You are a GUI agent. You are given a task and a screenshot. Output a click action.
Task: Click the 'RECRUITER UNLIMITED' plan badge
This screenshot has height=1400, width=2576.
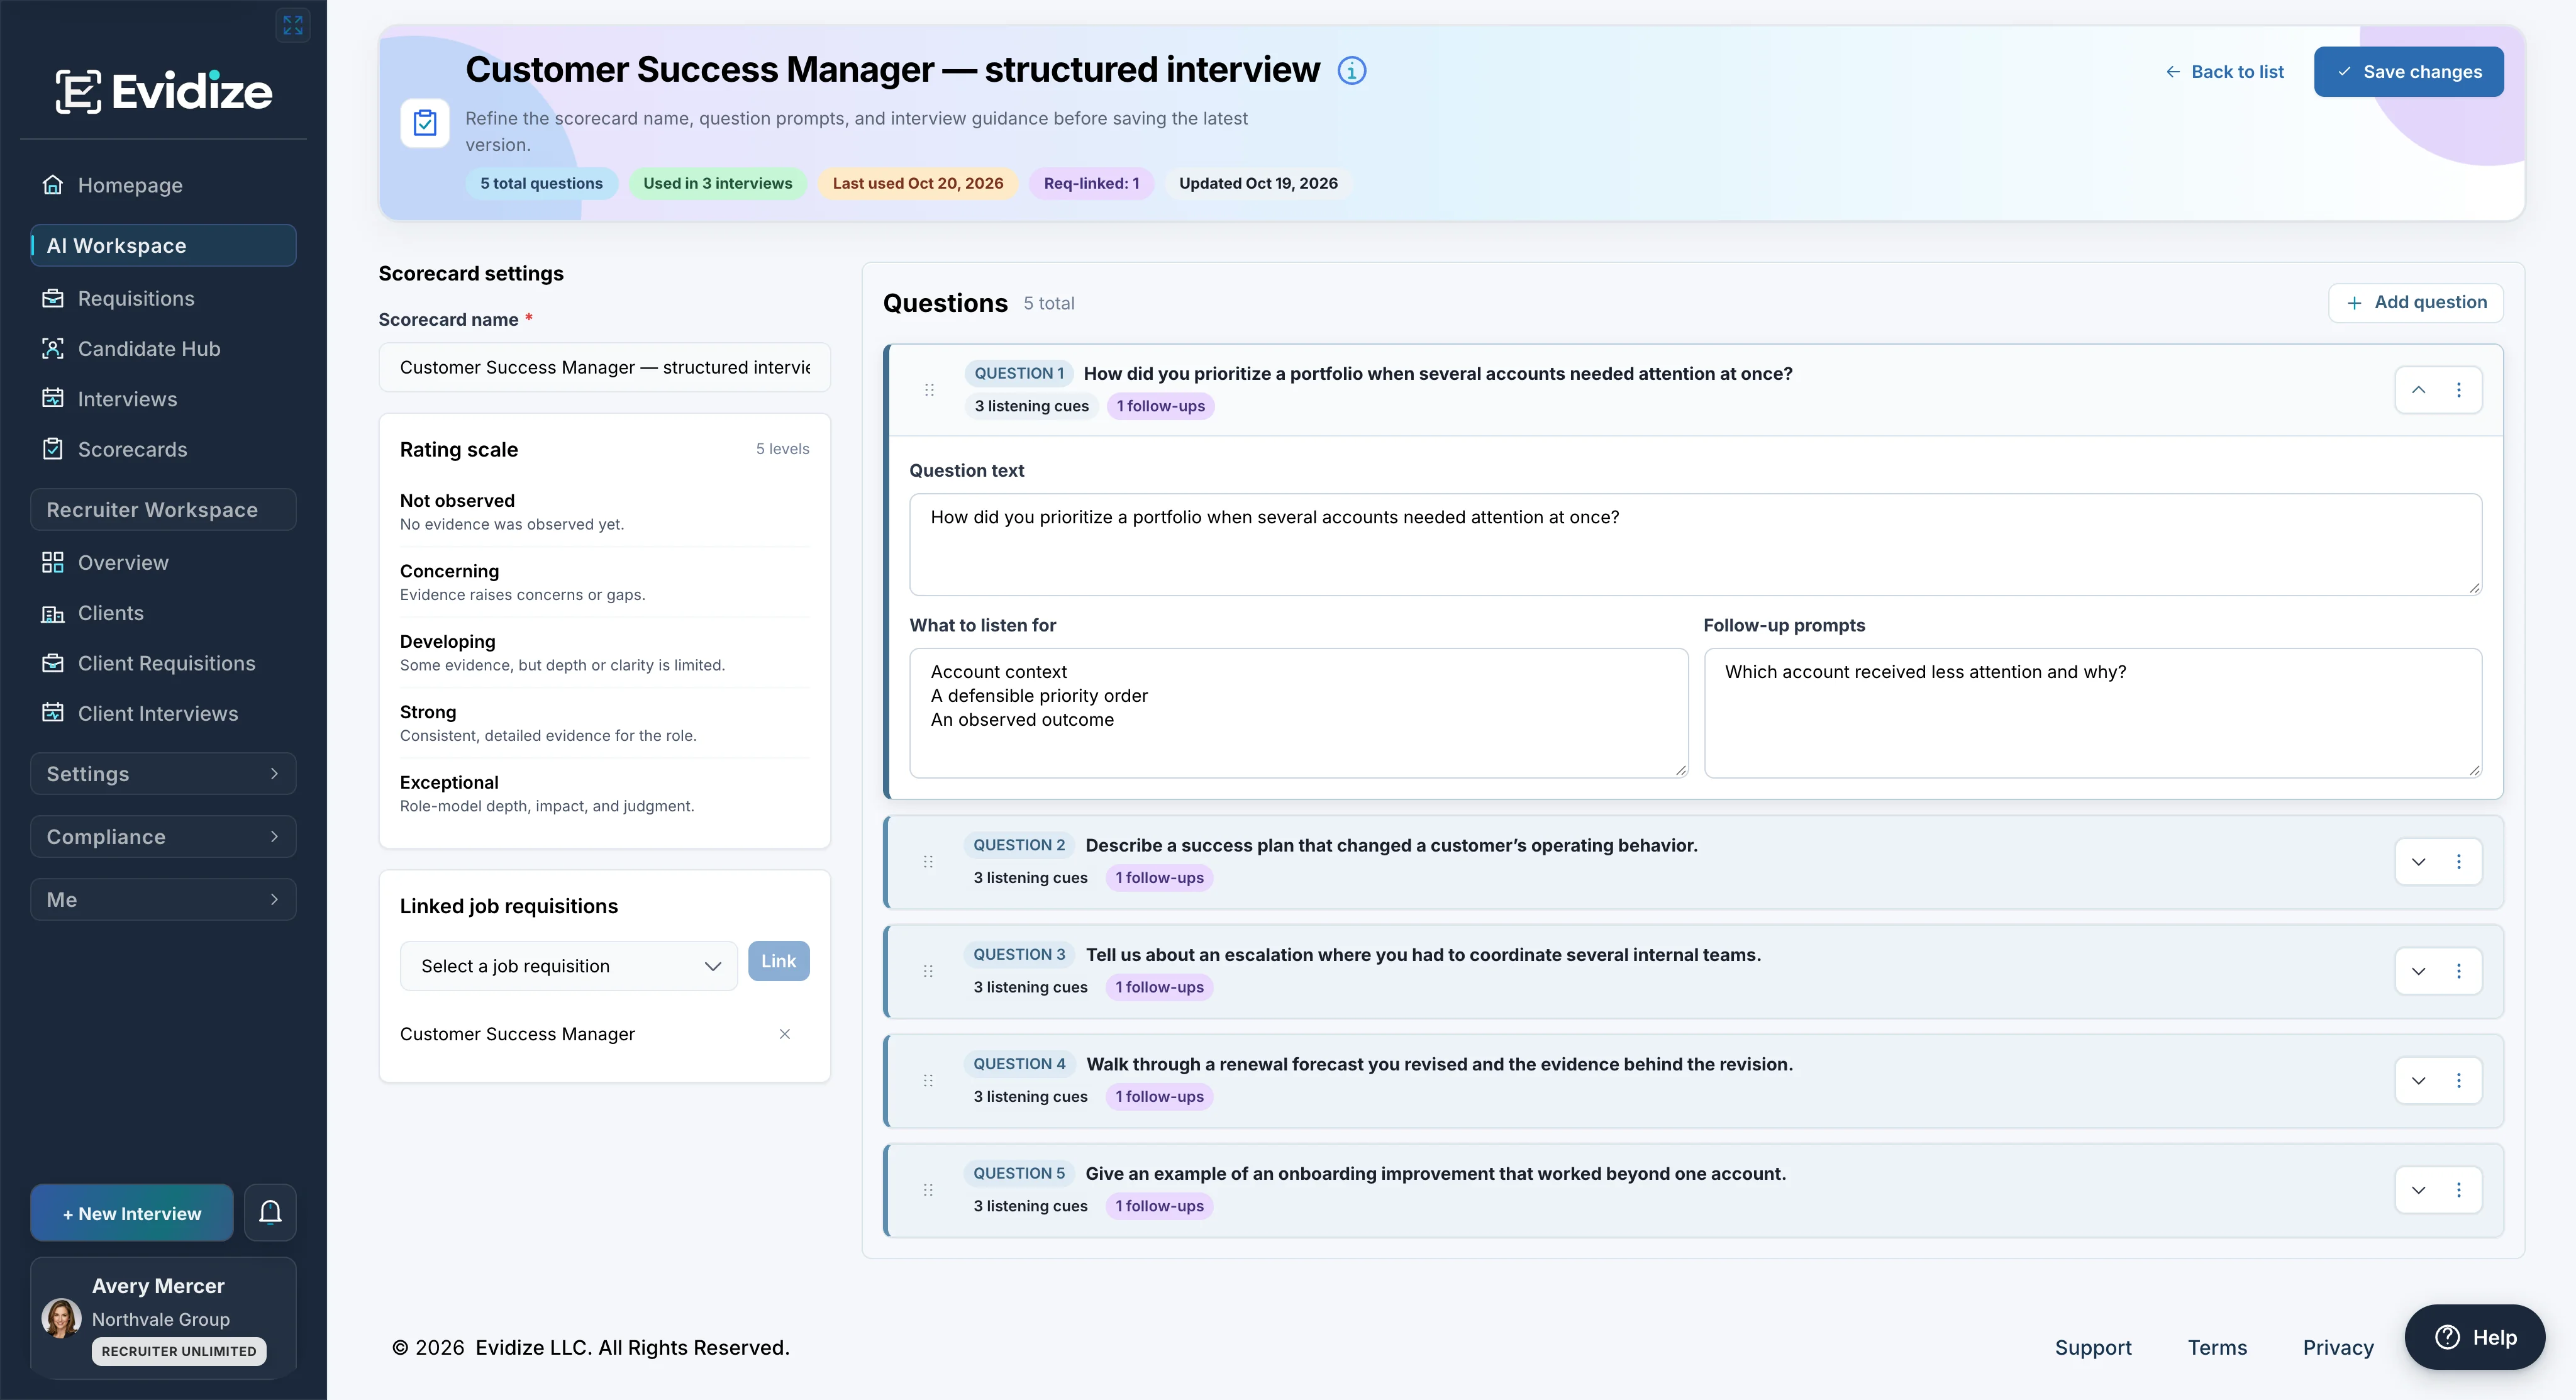tap(179, 1351)
